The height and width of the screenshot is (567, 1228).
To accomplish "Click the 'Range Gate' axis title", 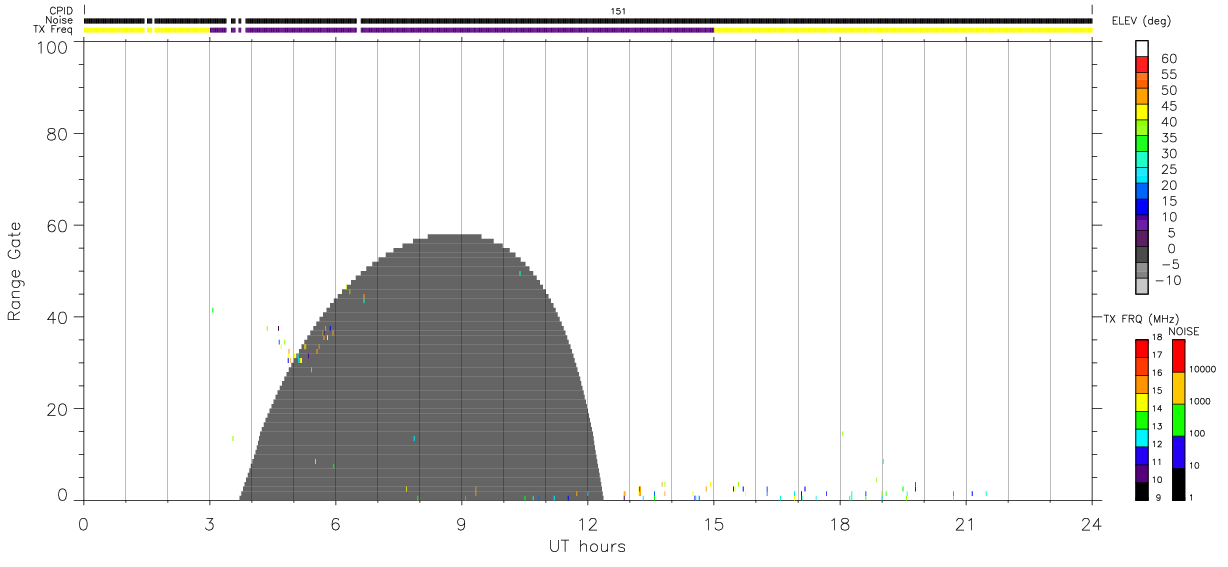I will coord(15,271).
